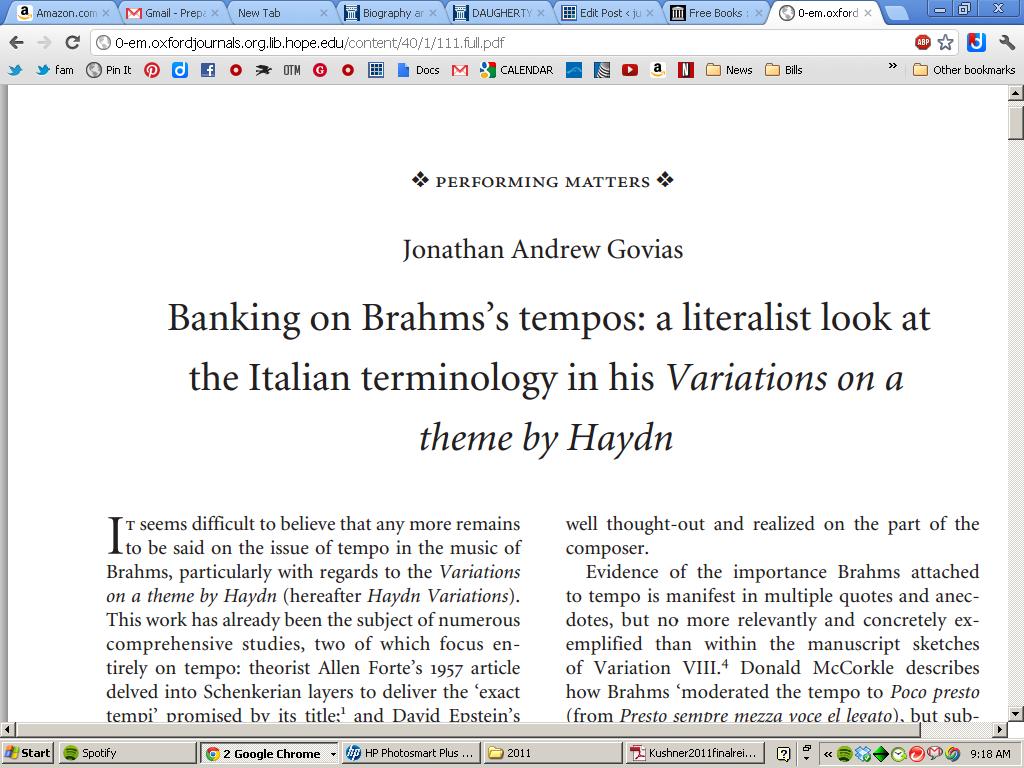Image resolution: width=1024 pixels, height=768 pixels.
Task: Open the blue grid bookmark icon
Action: coord(376,70)
